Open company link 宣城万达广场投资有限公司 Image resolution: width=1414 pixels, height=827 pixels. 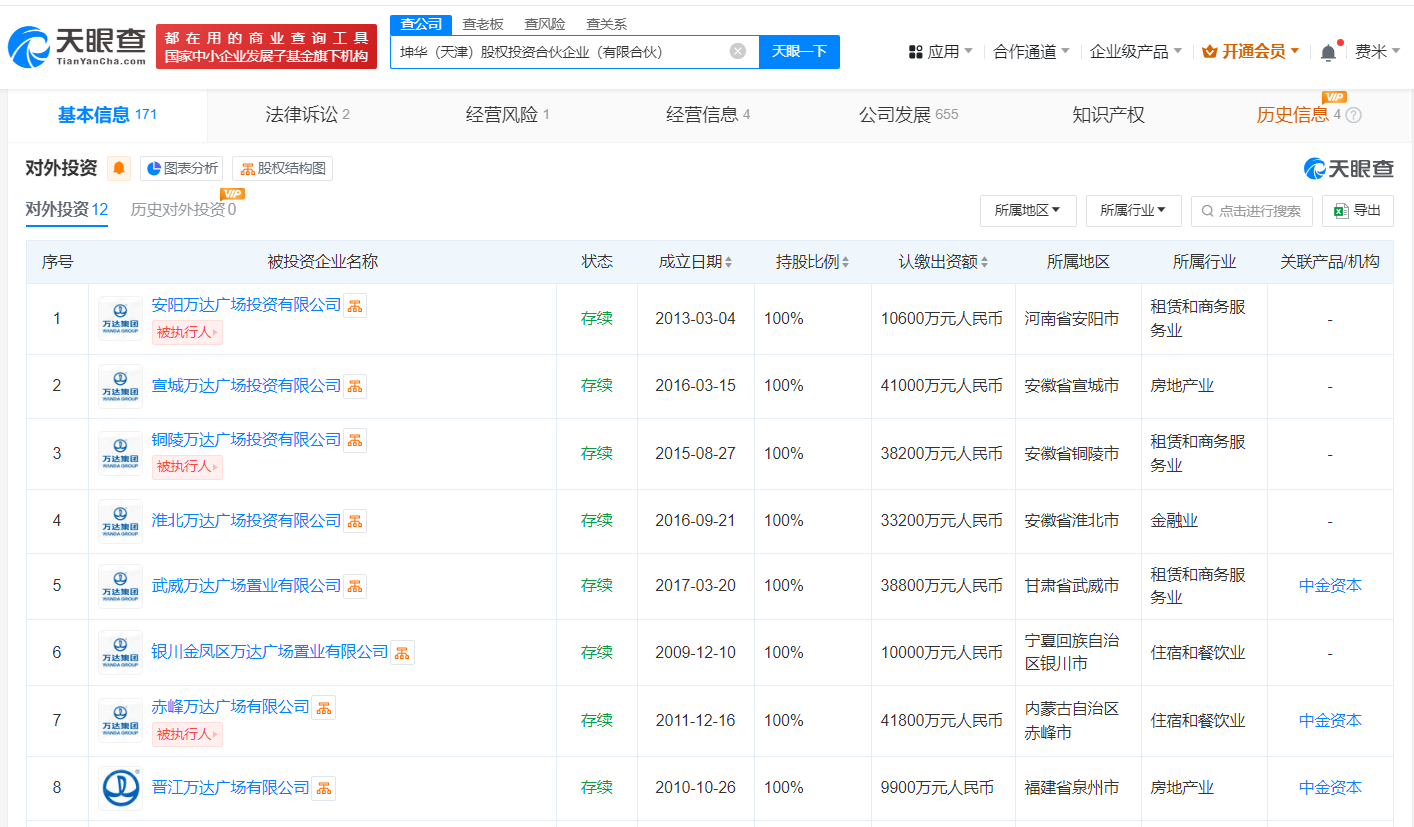click(x=246, y=386)
